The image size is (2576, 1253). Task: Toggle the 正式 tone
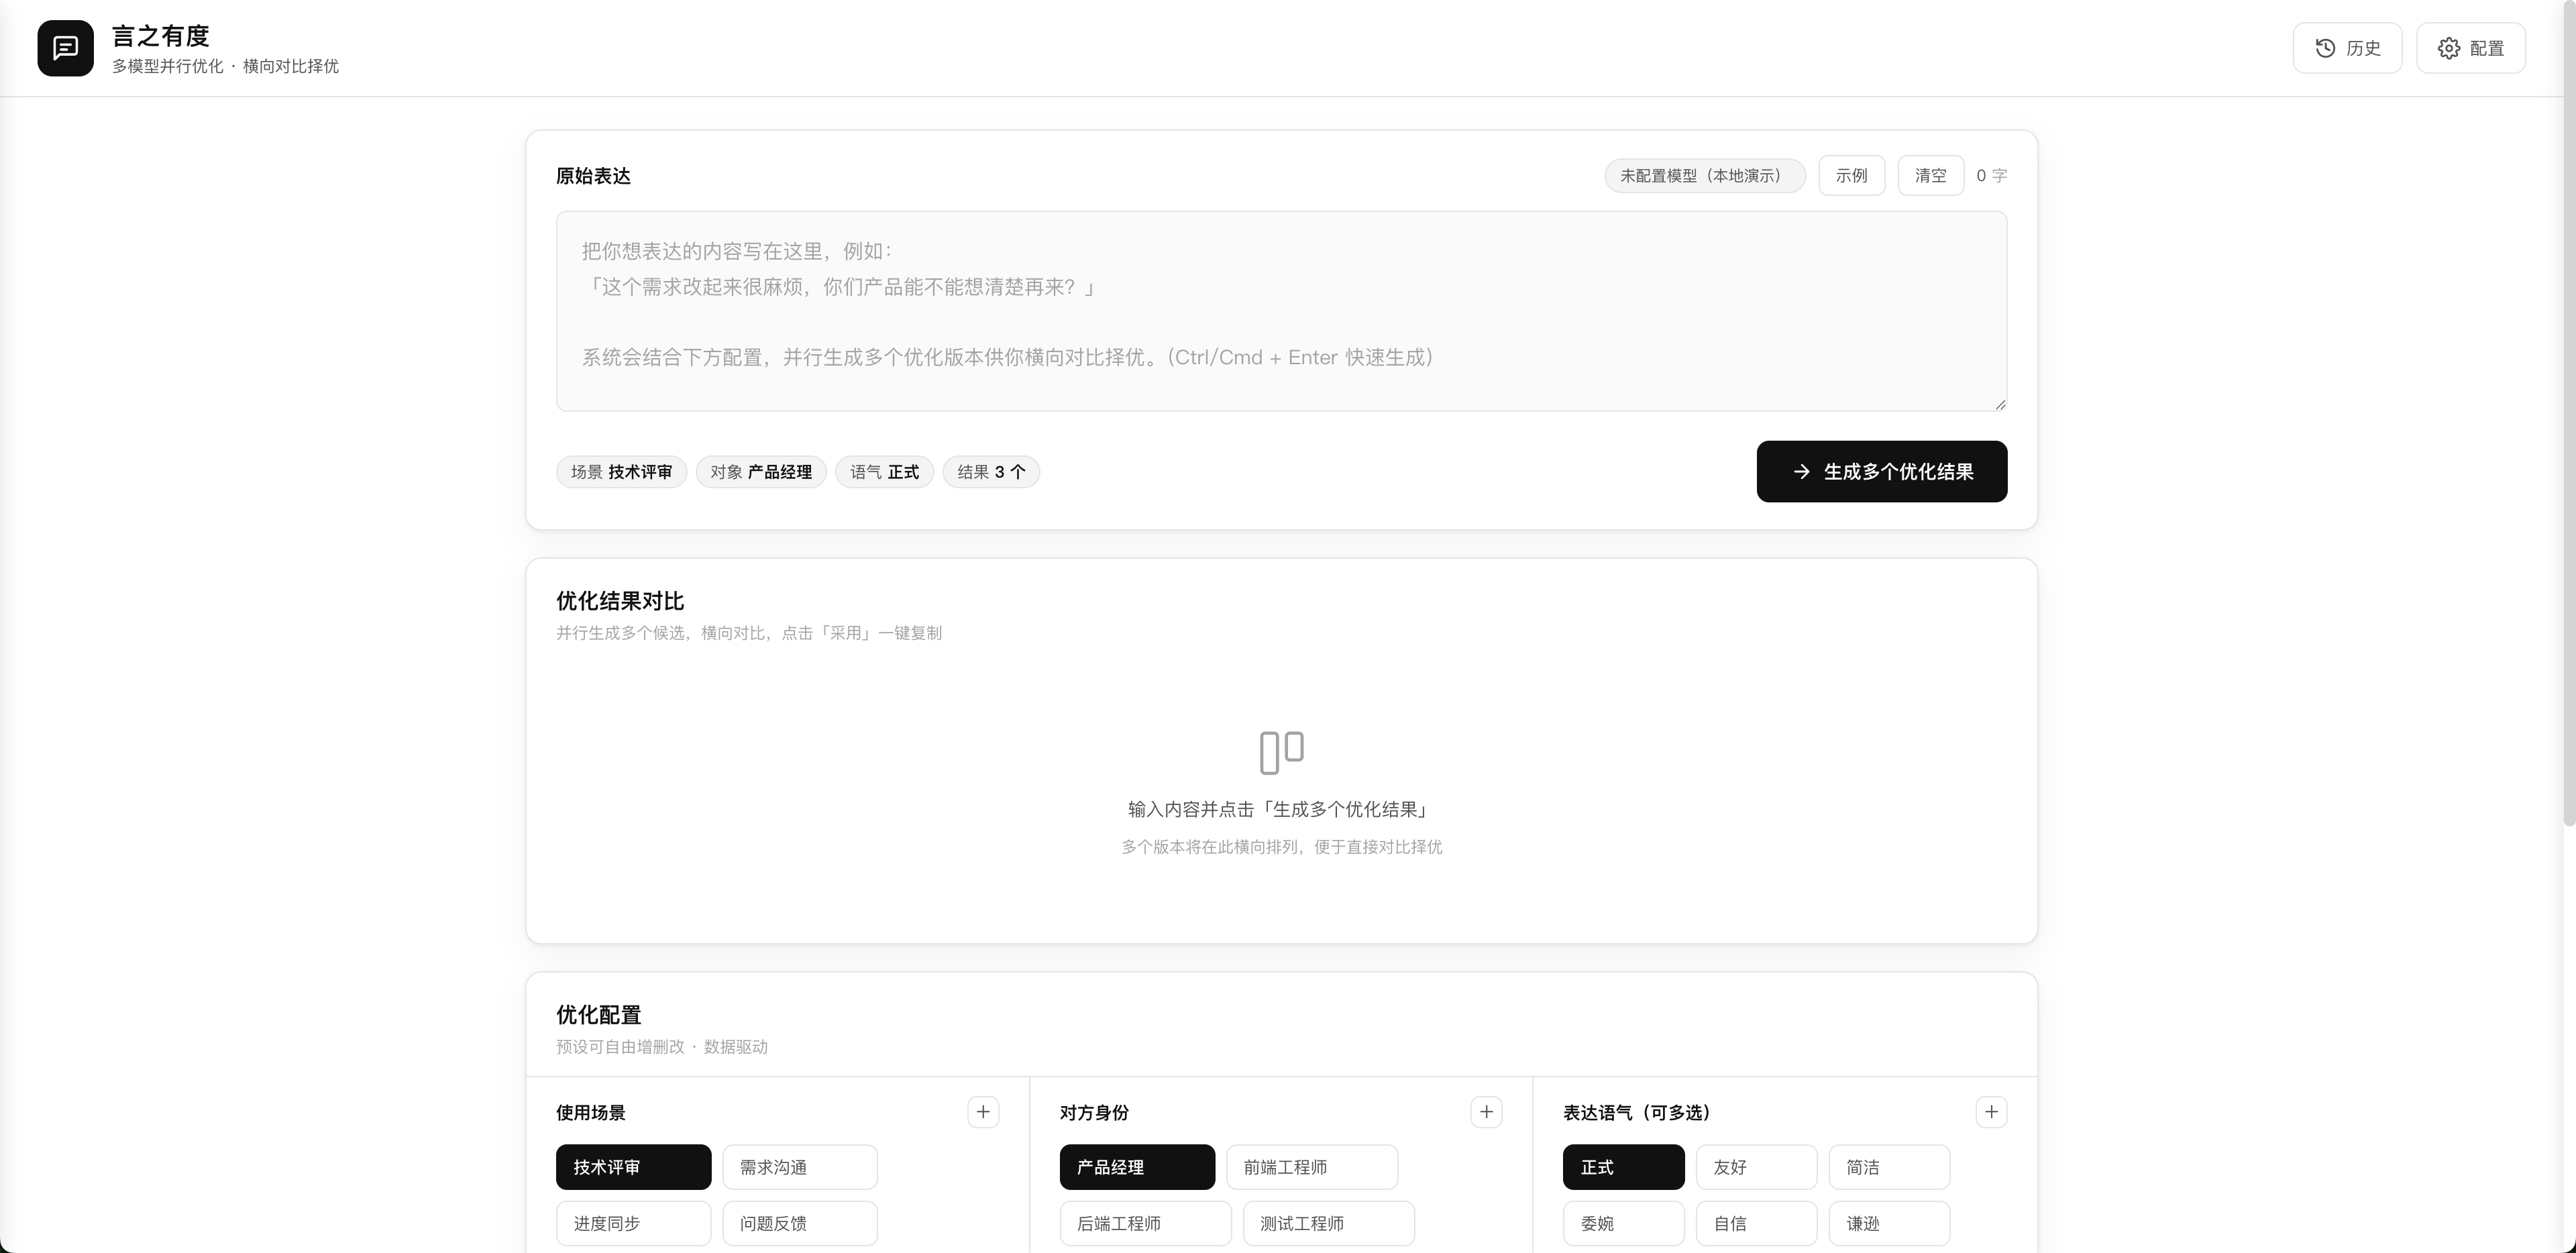click(1623, 1167)
